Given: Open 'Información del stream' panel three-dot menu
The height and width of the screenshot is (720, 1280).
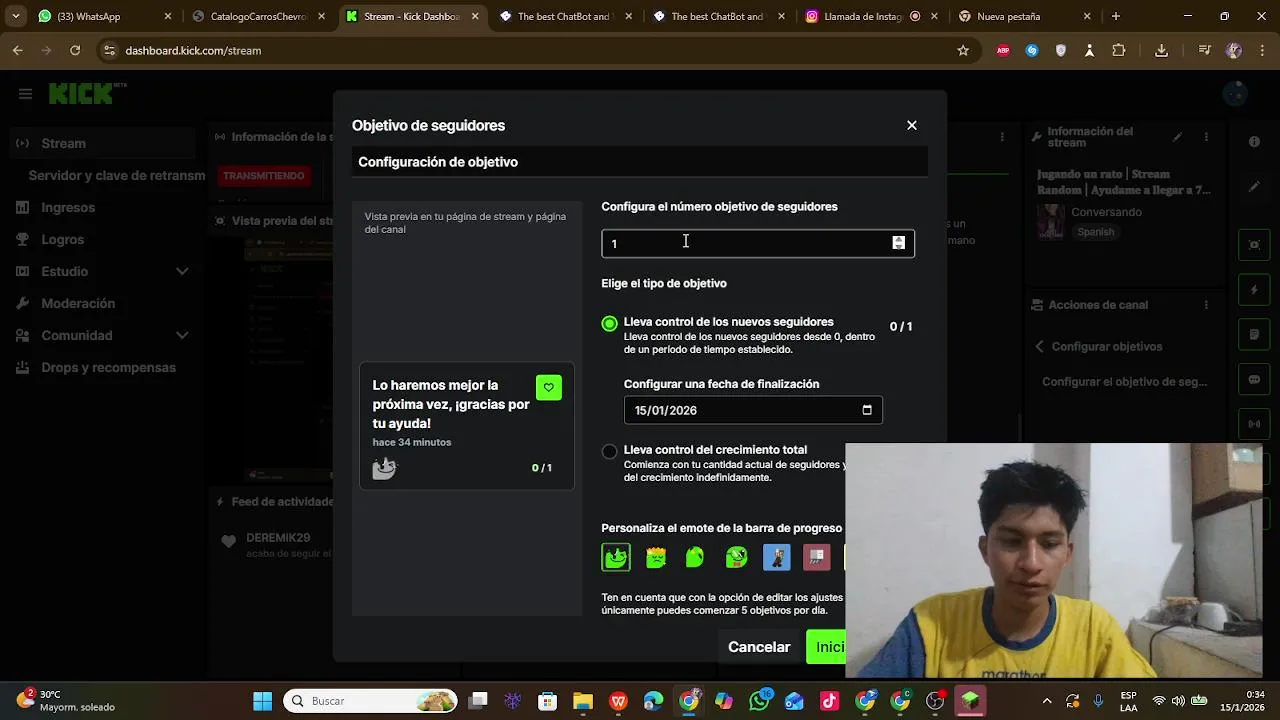Looking at the screenshot, I should (1208, 137).
